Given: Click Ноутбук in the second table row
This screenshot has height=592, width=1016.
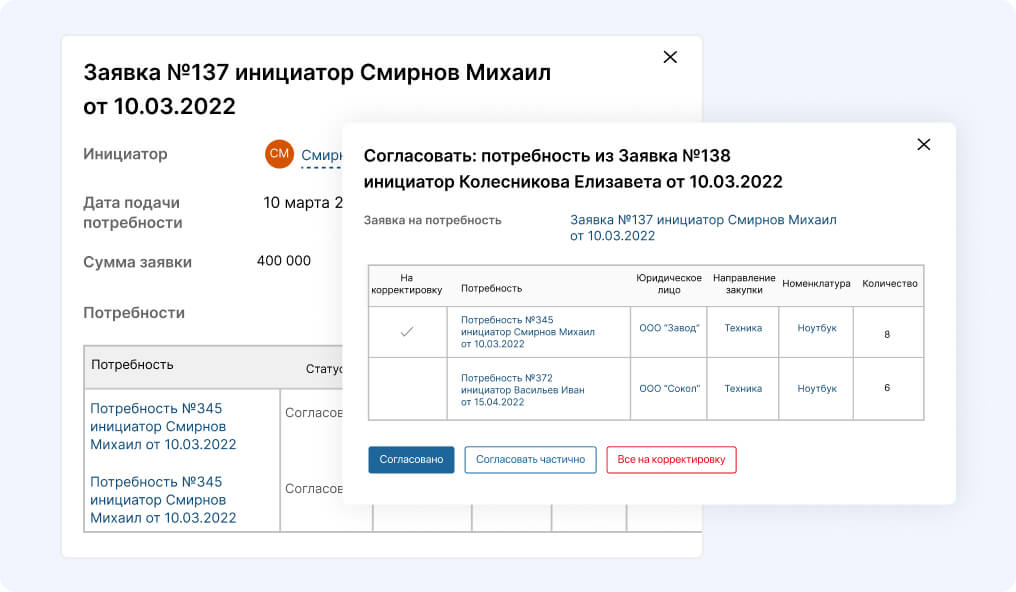Looking at the screenshot, I should coord(816,389).
